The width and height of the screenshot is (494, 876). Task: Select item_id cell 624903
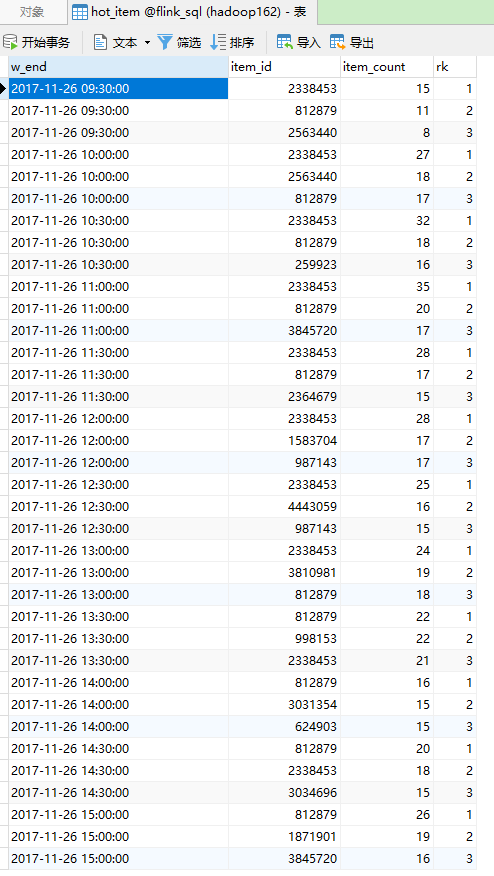tap(284, 727)
